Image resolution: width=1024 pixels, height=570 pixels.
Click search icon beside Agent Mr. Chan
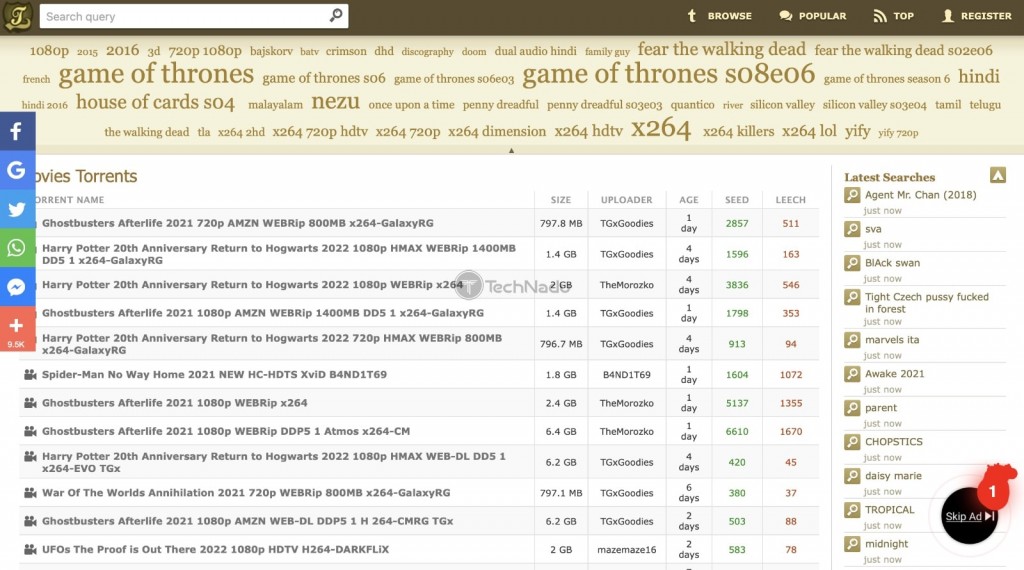pyautogui.click(x=852, y=195)
